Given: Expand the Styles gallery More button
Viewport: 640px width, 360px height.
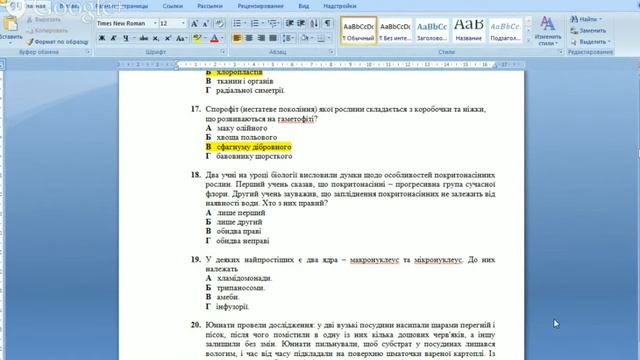Looking at the screenshot, I should [x=529, y=40].
